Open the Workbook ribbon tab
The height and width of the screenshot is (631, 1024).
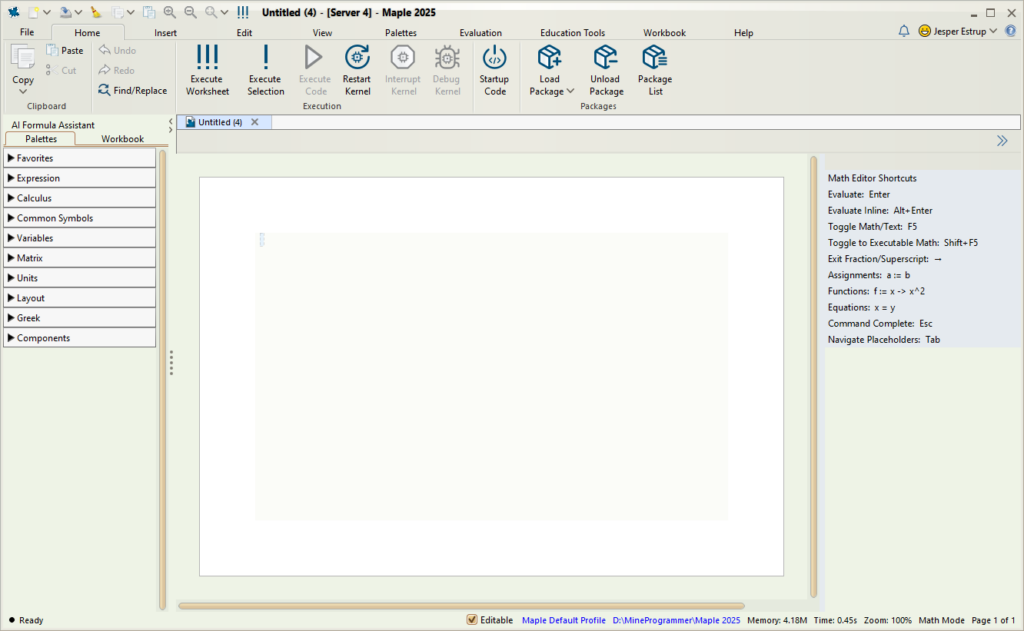tap(664, 33)
